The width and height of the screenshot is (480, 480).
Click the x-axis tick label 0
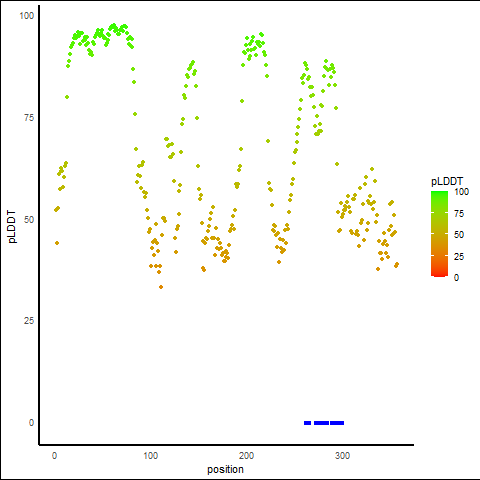tap(54, 455)
